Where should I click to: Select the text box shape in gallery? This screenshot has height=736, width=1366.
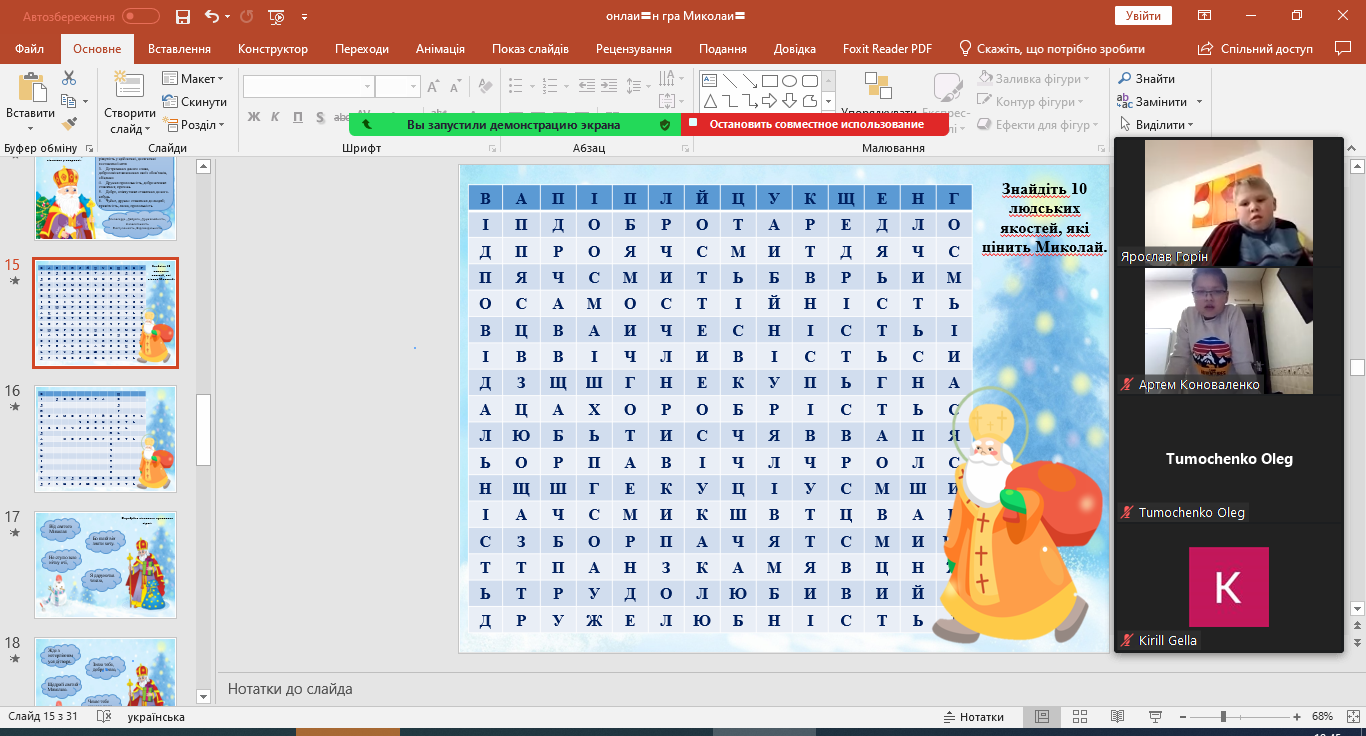click(710, 81)
